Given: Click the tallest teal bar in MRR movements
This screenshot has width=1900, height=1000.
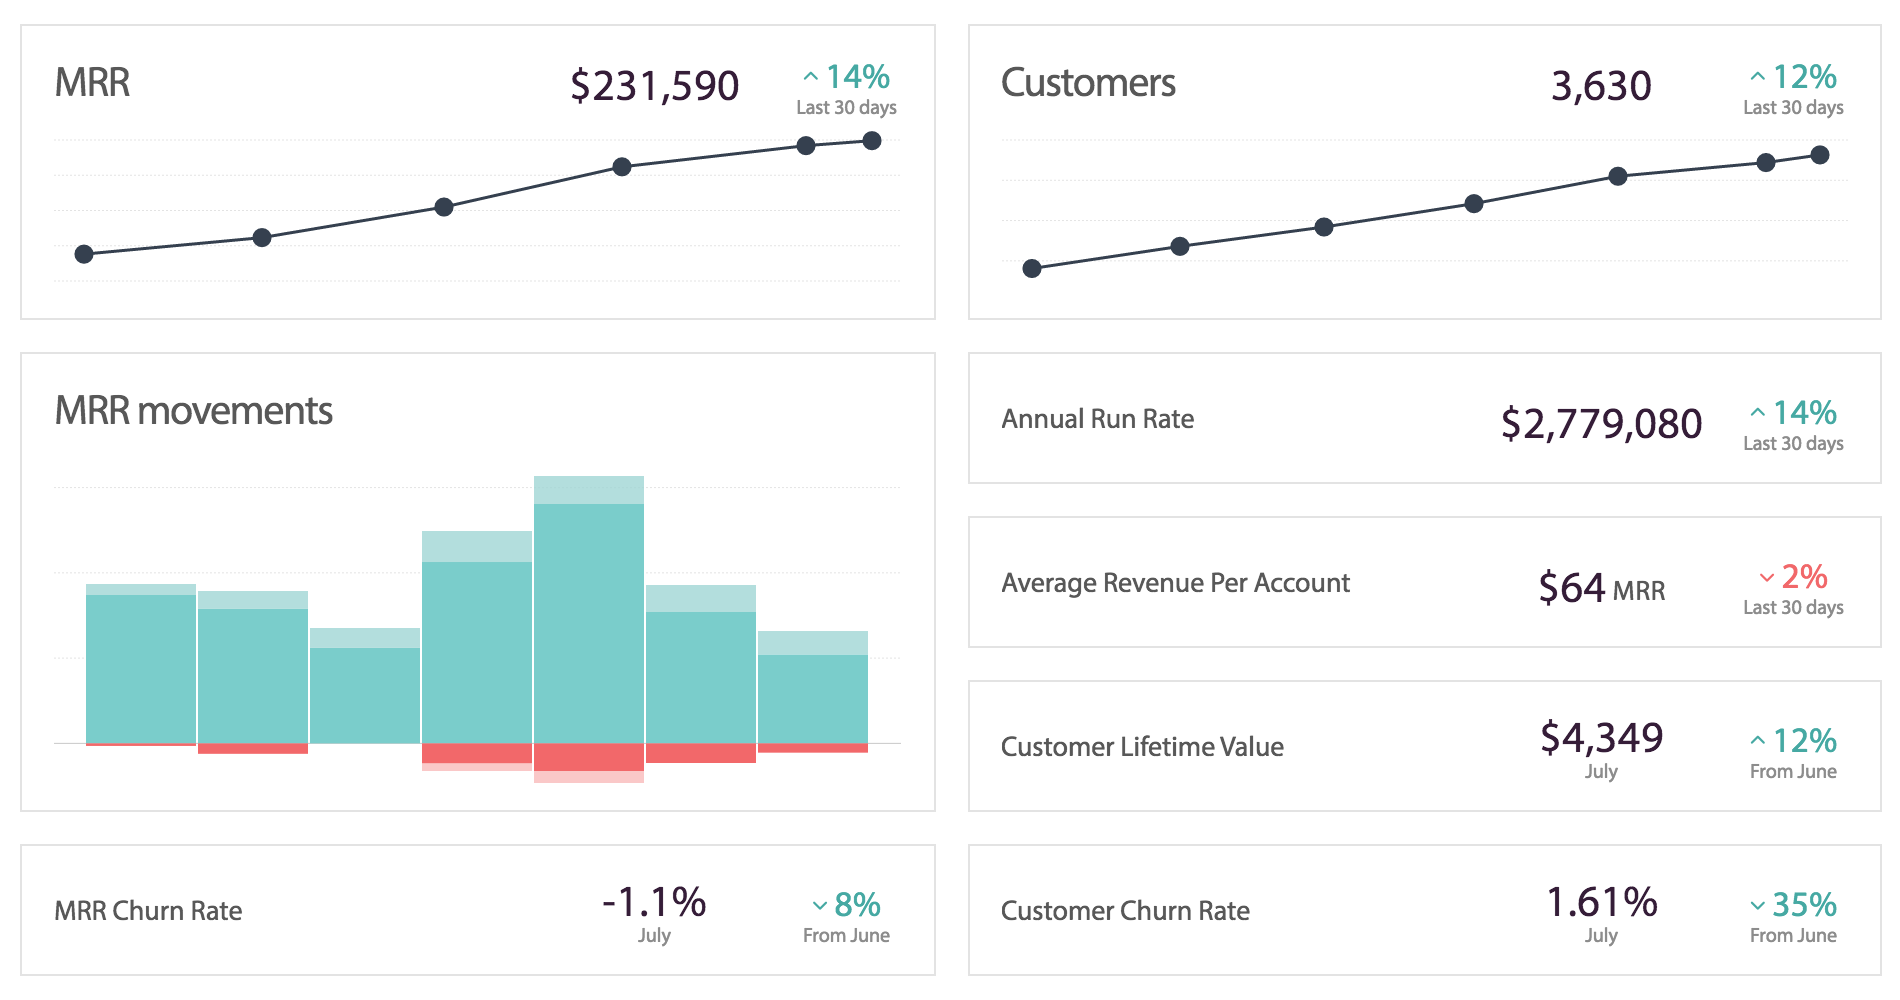Looking at the screenshot, I should pyautogui.click(x=589, y=620).
